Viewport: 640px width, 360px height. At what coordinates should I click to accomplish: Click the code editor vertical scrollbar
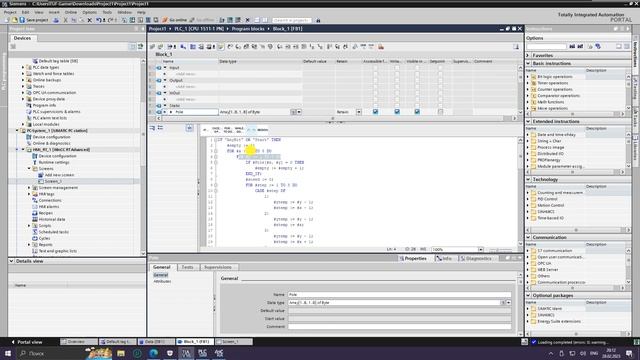(520, 192)
